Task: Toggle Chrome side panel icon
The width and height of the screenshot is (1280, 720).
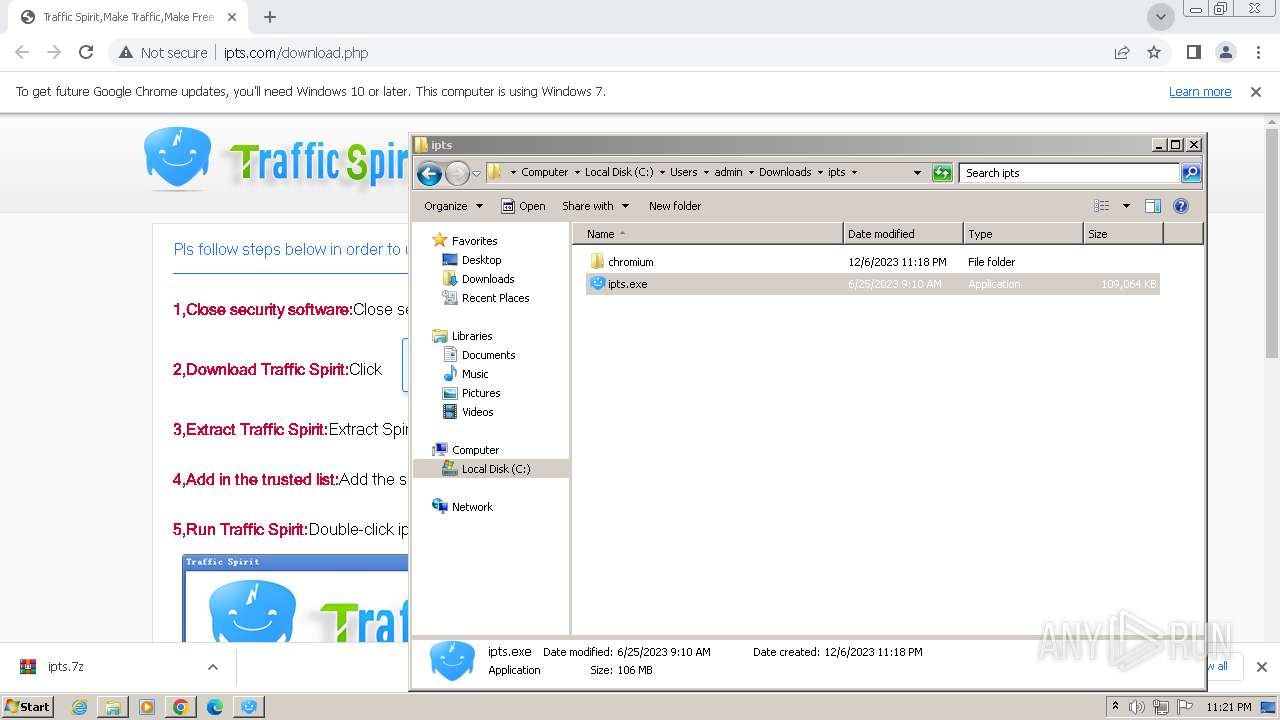Action: (1193, 53)
